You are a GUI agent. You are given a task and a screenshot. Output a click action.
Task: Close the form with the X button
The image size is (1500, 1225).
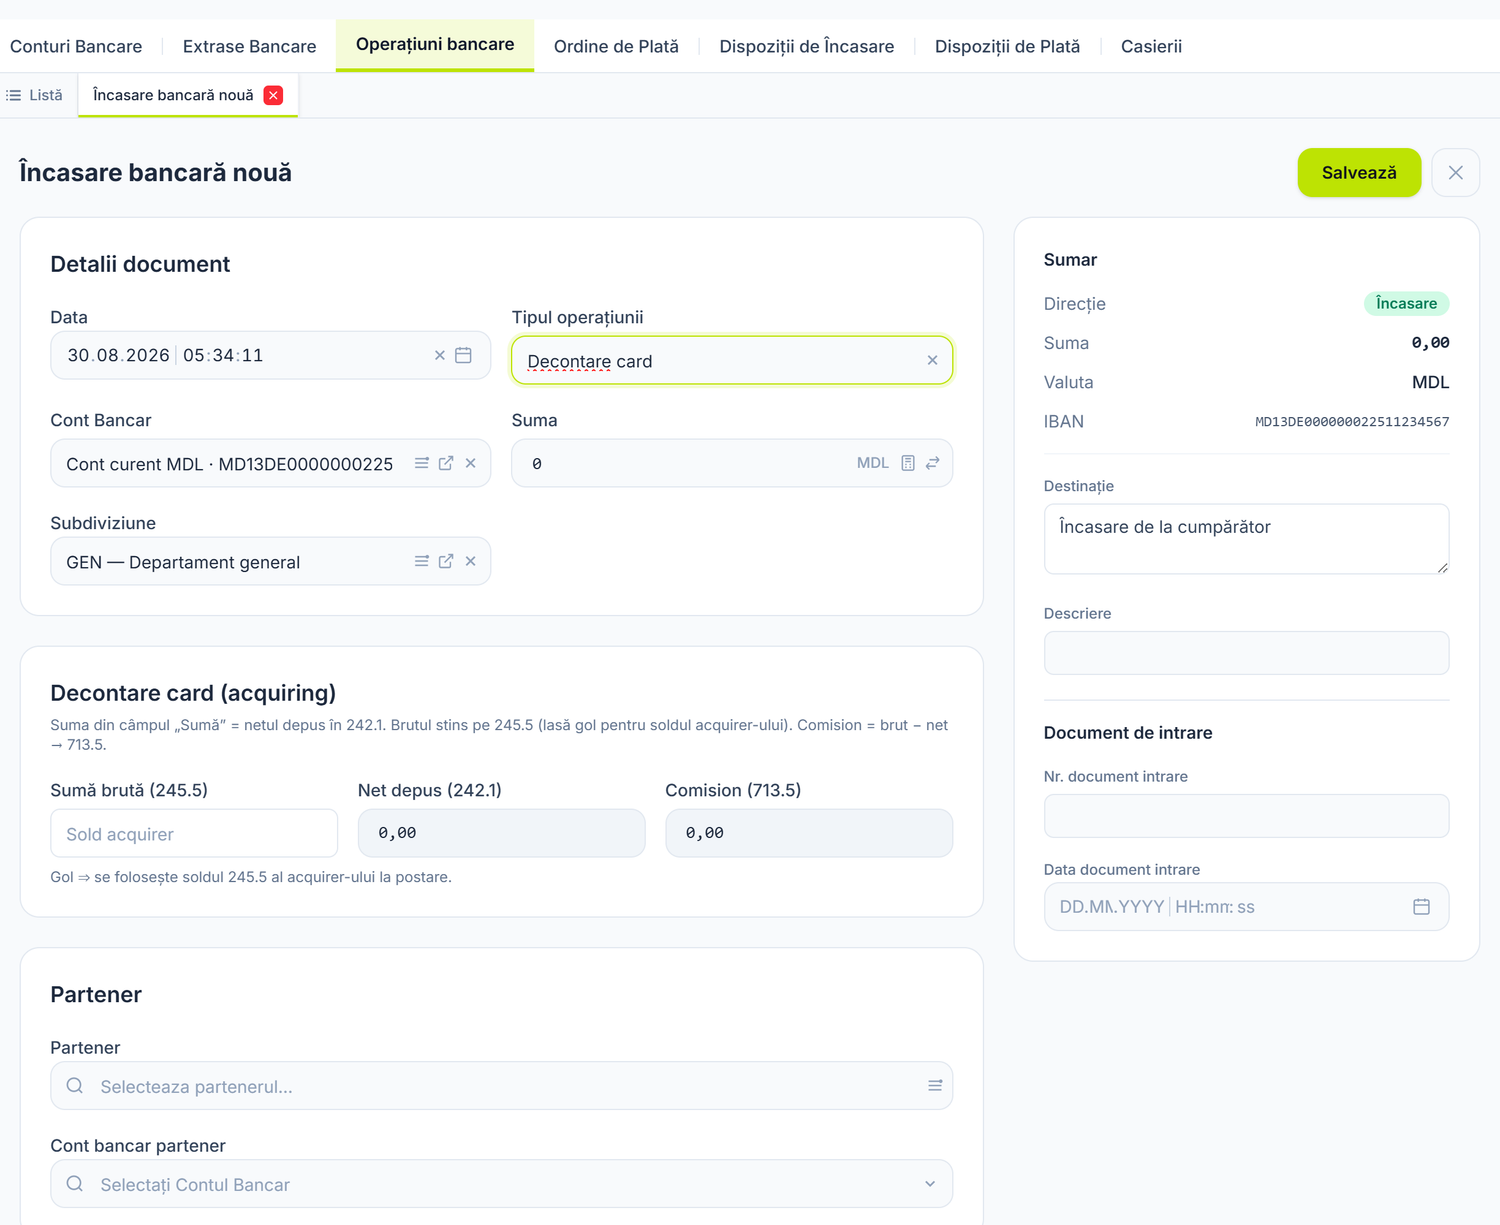pos(1456,173)
